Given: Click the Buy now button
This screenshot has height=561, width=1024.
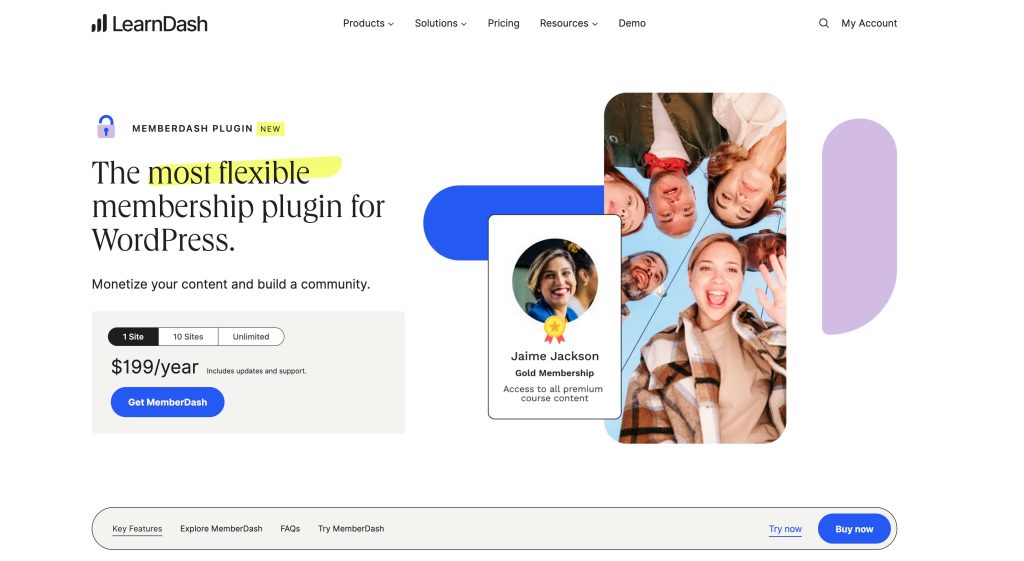Looking at the screenshot, I should [854, 528].
